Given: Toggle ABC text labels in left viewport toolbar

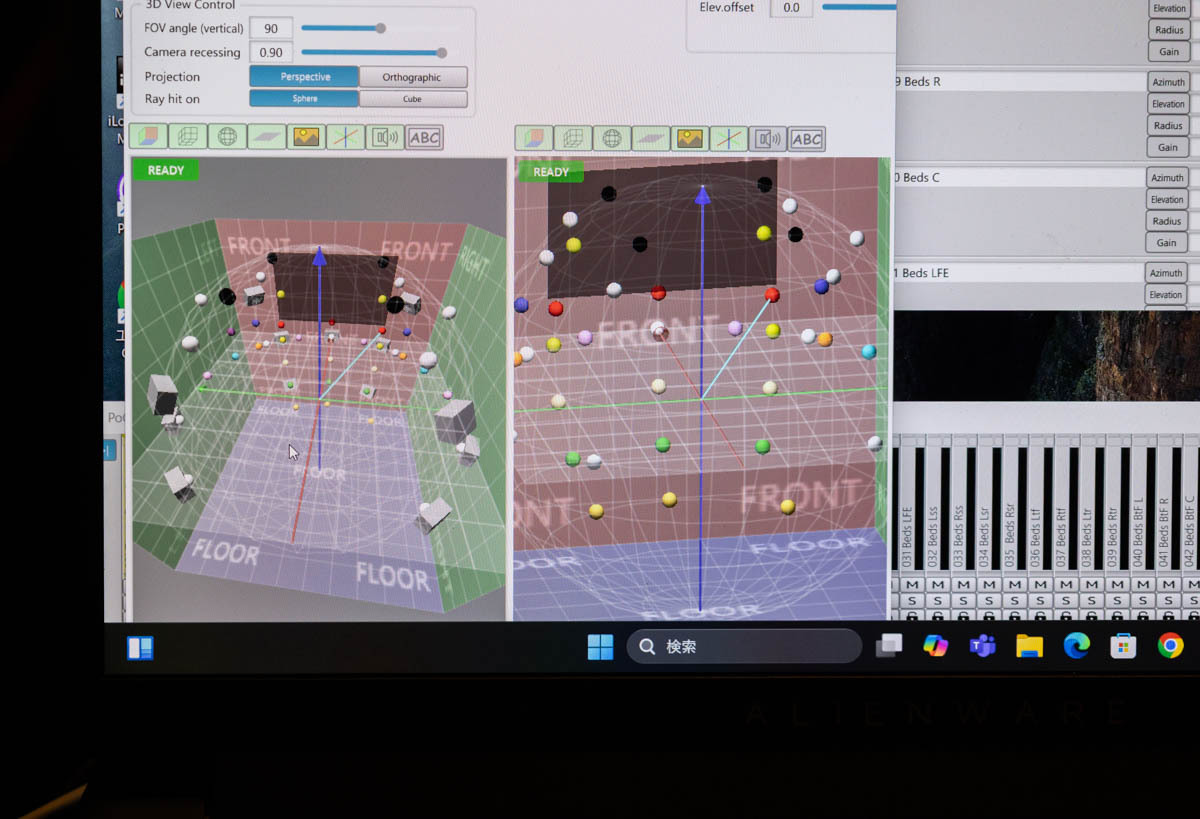Looking at the screenshot, I should pyautogui.click(x=424, y=137).
